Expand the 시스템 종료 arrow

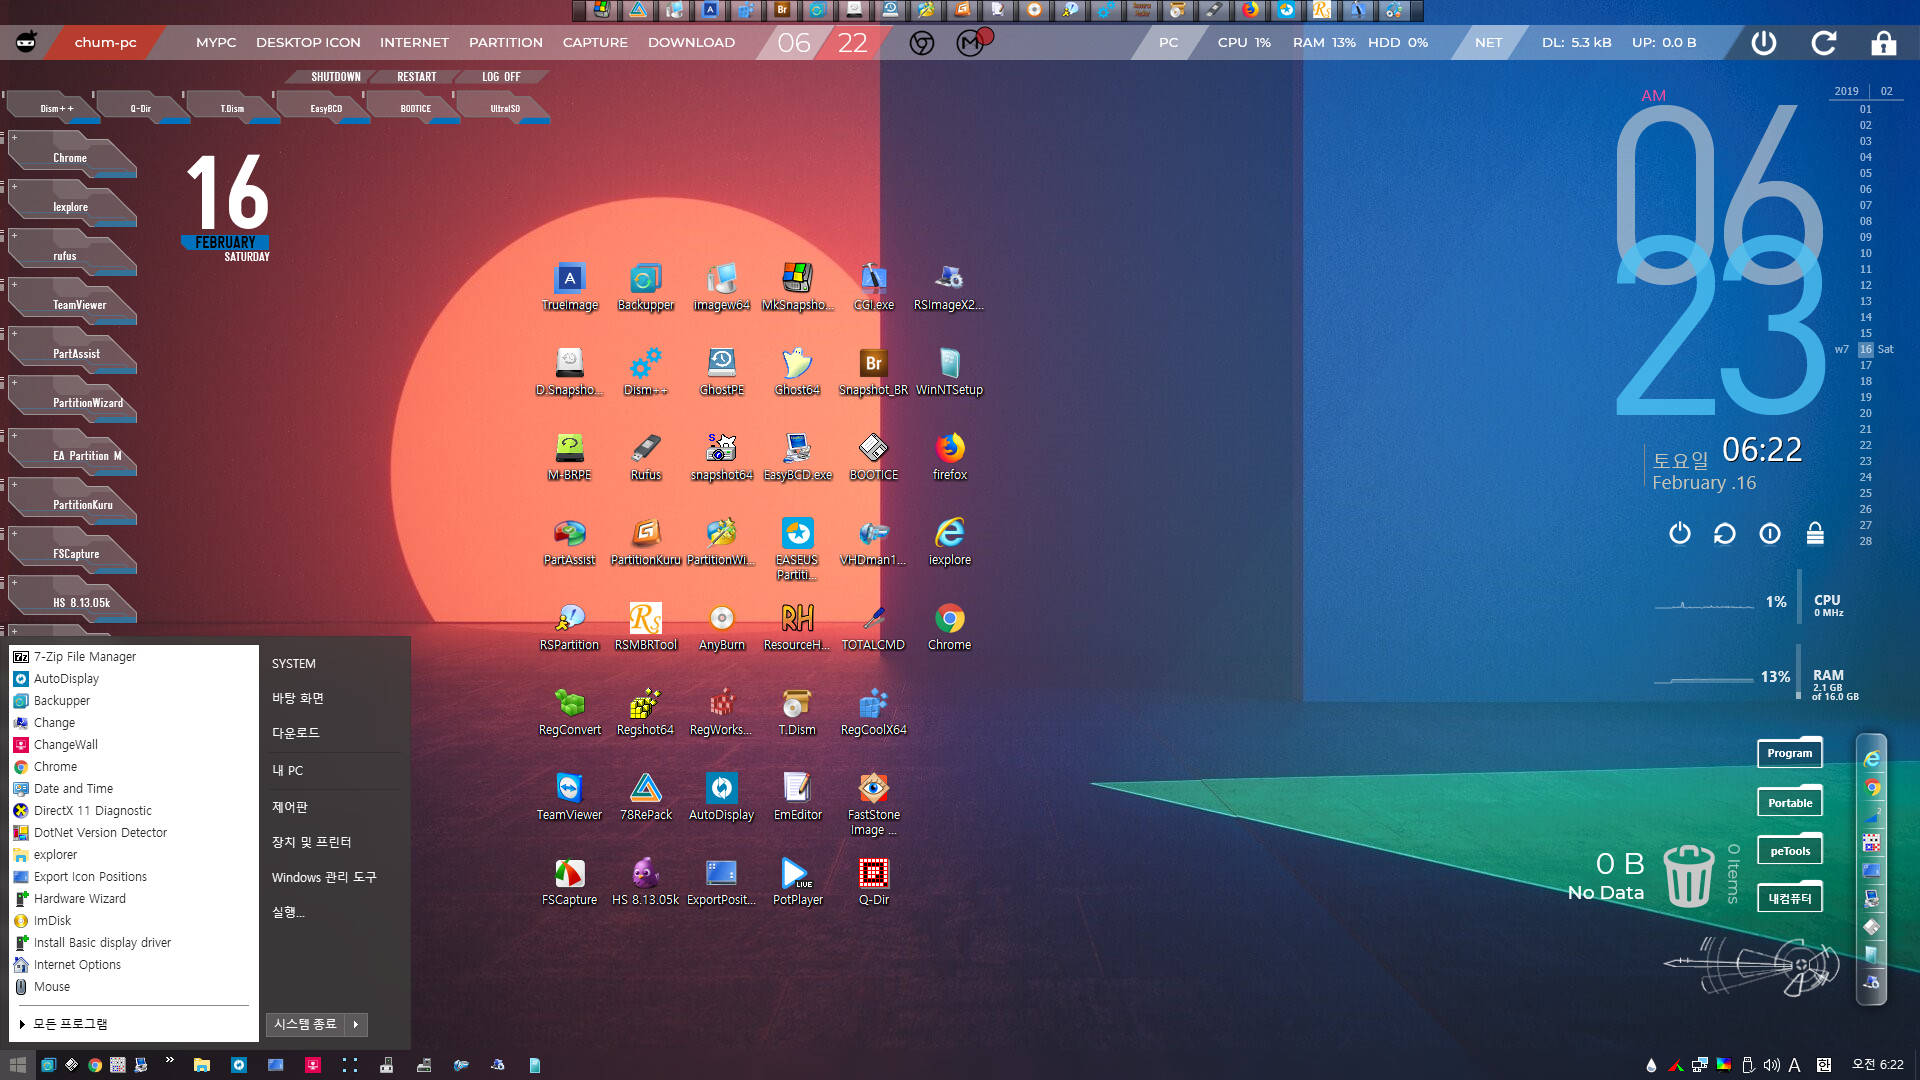click(x=355, y=1024)
